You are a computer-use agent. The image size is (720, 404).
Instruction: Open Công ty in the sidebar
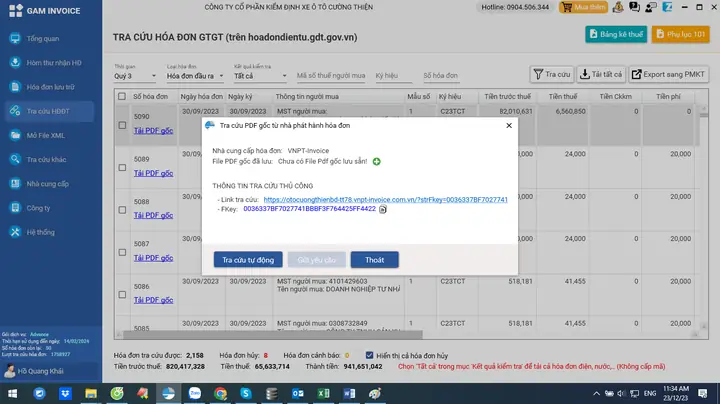(39, 208)
